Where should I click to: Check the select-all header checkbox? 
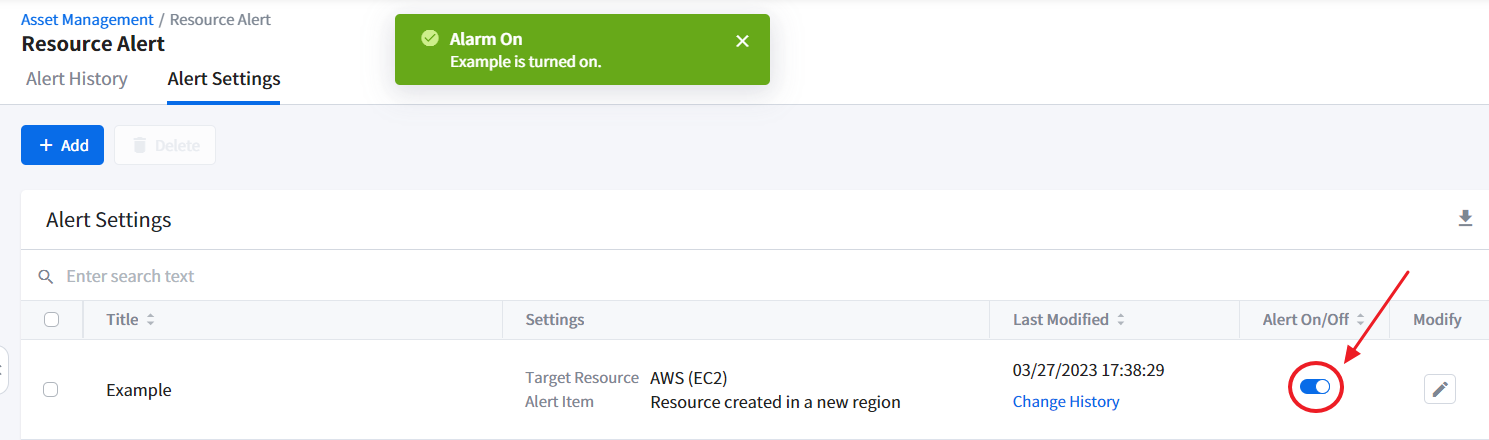click(x=52, y=320)
